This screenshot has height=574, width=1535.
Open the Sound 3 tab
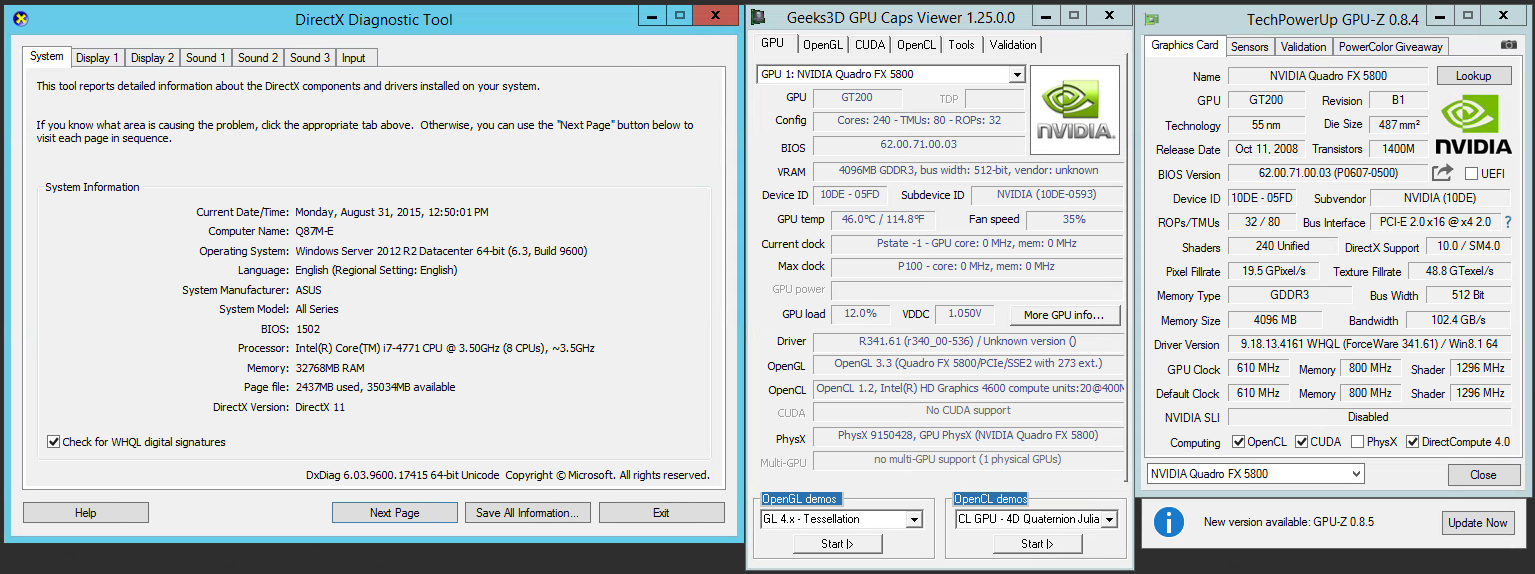point(310,58)
